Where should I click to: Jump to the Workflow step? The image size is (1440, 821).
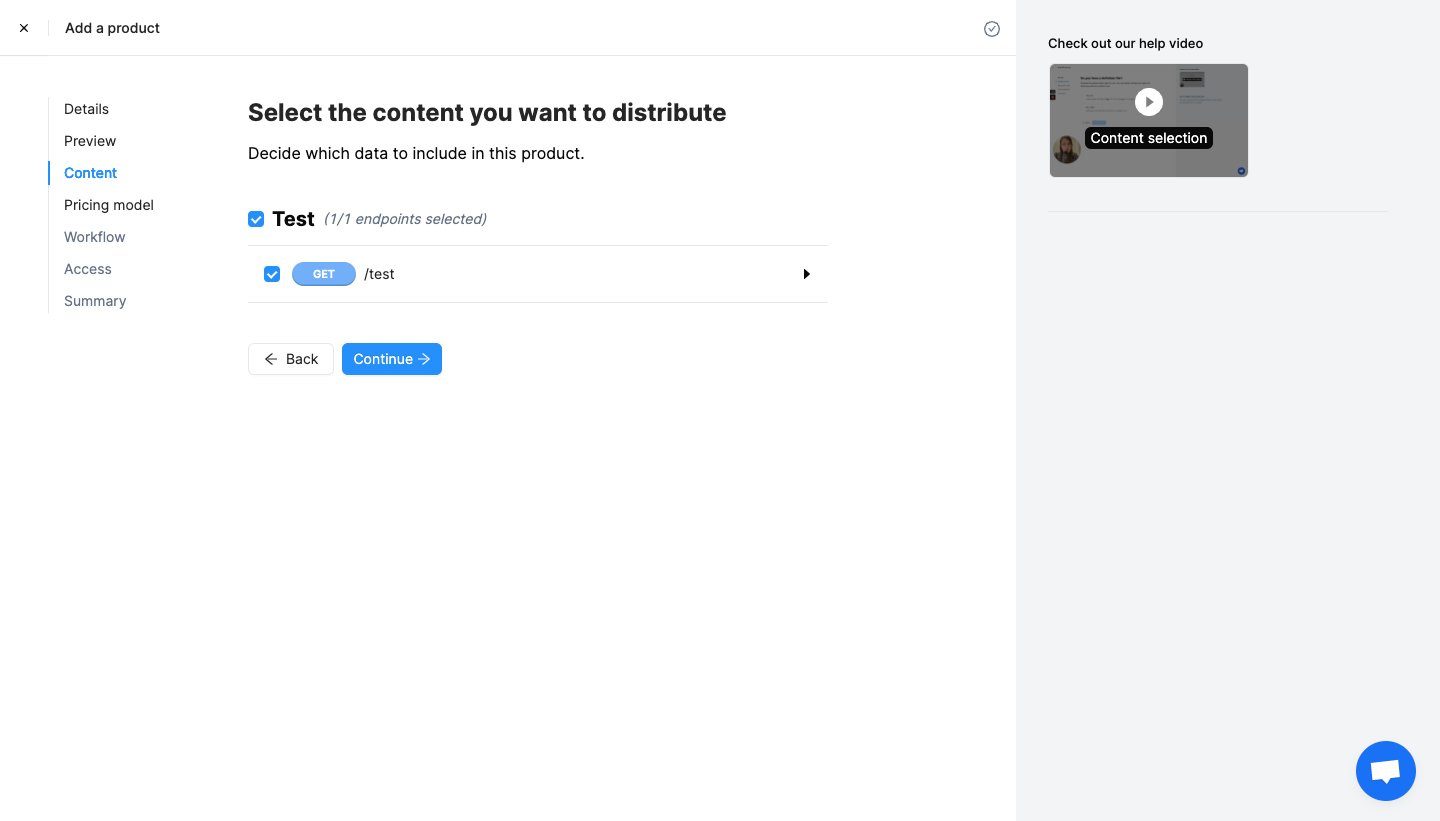95,237
